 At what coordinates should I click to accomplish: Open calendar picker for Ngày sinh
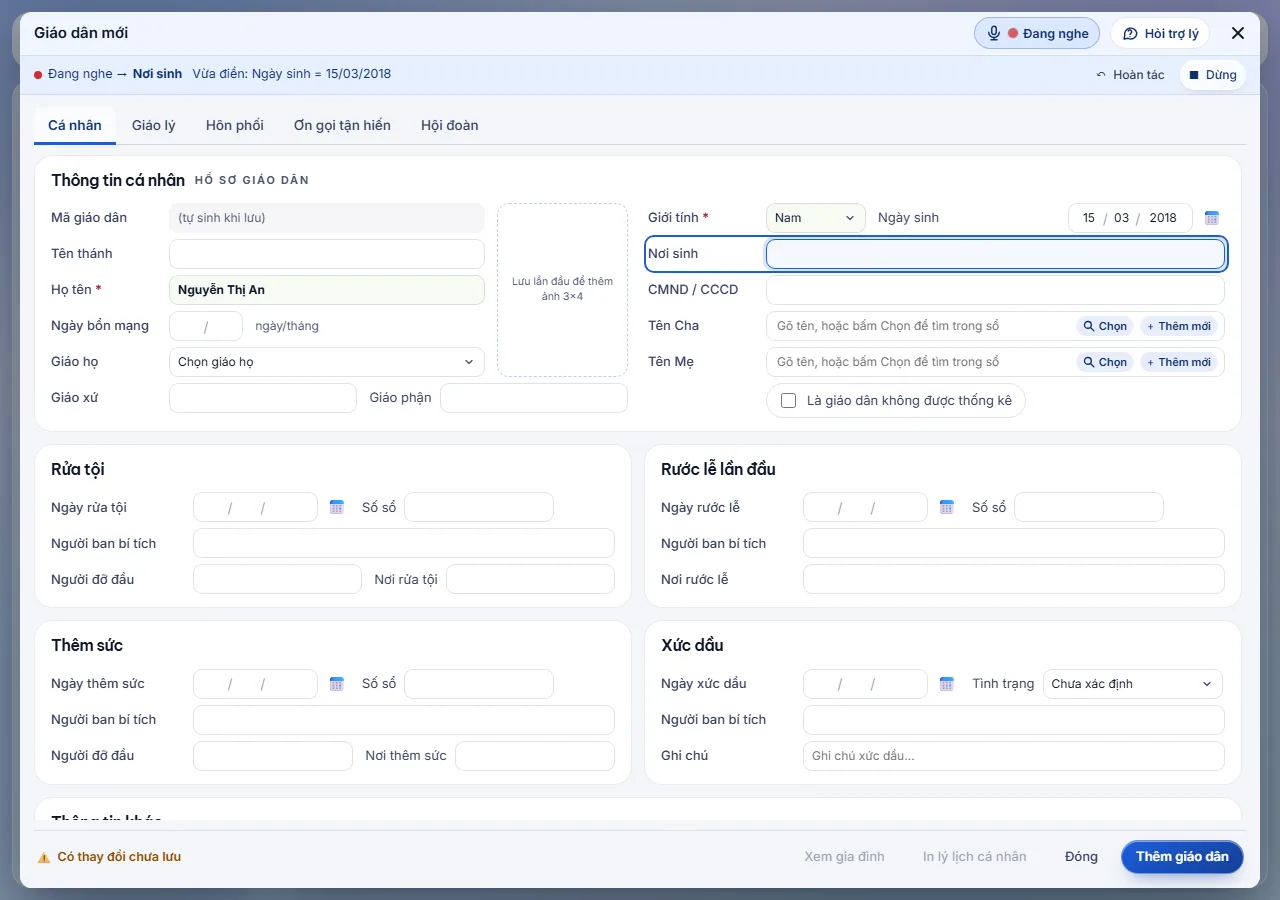click(x=1212, y=218)
